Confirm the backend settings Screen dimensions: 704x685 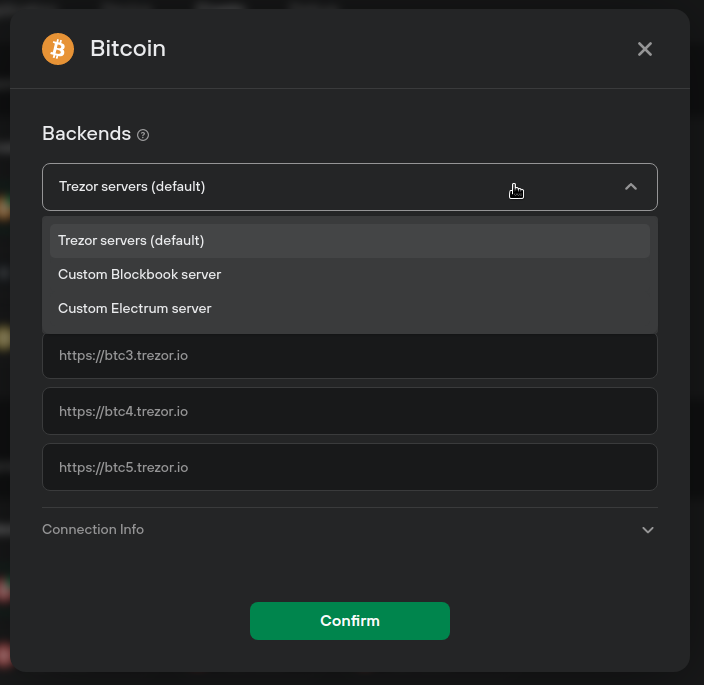[350, 621]
